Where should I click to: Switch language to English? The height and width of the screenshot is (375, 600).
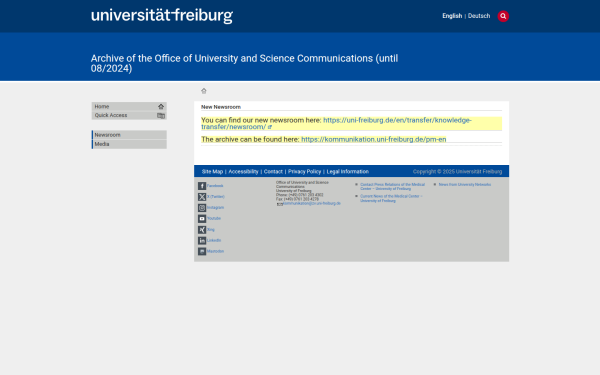[x=452, y=16]
